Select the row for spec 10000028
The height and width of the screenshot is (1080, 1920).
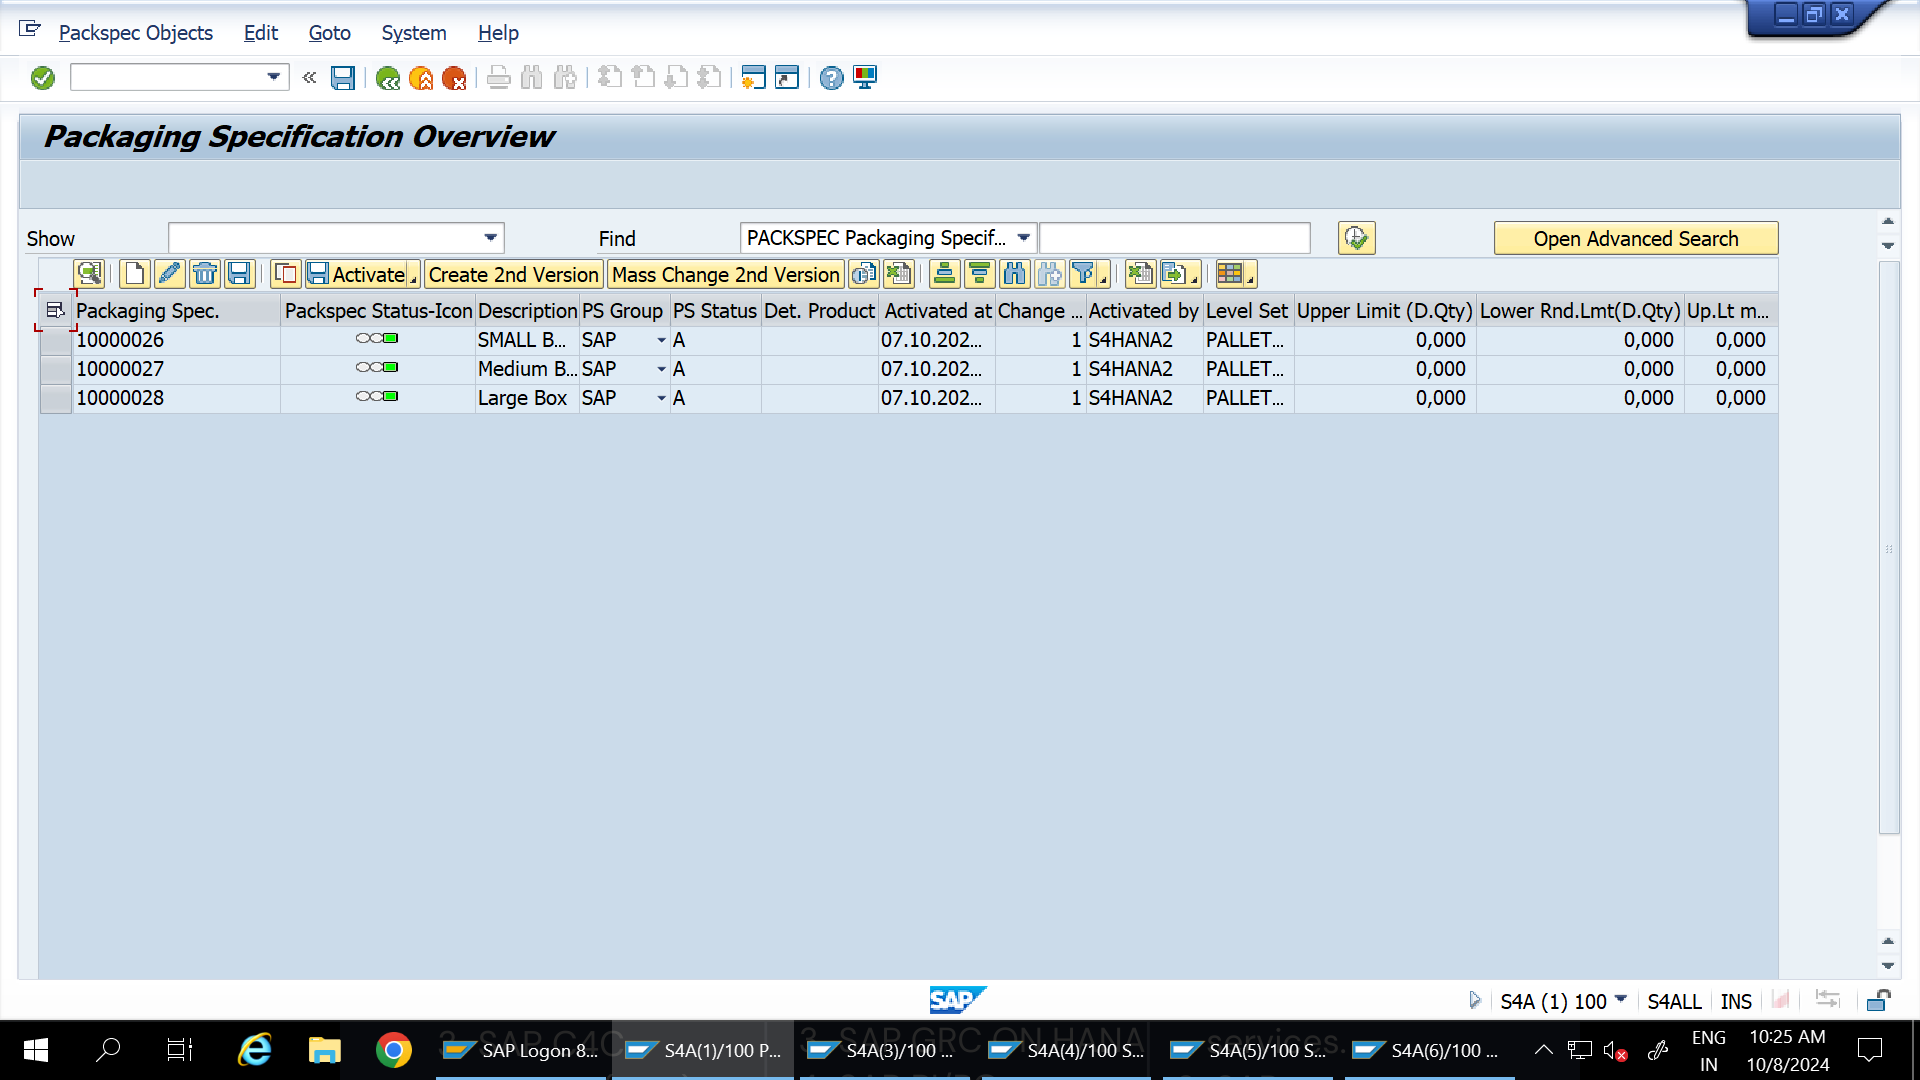pyautogui.click(x=56, y=398)
